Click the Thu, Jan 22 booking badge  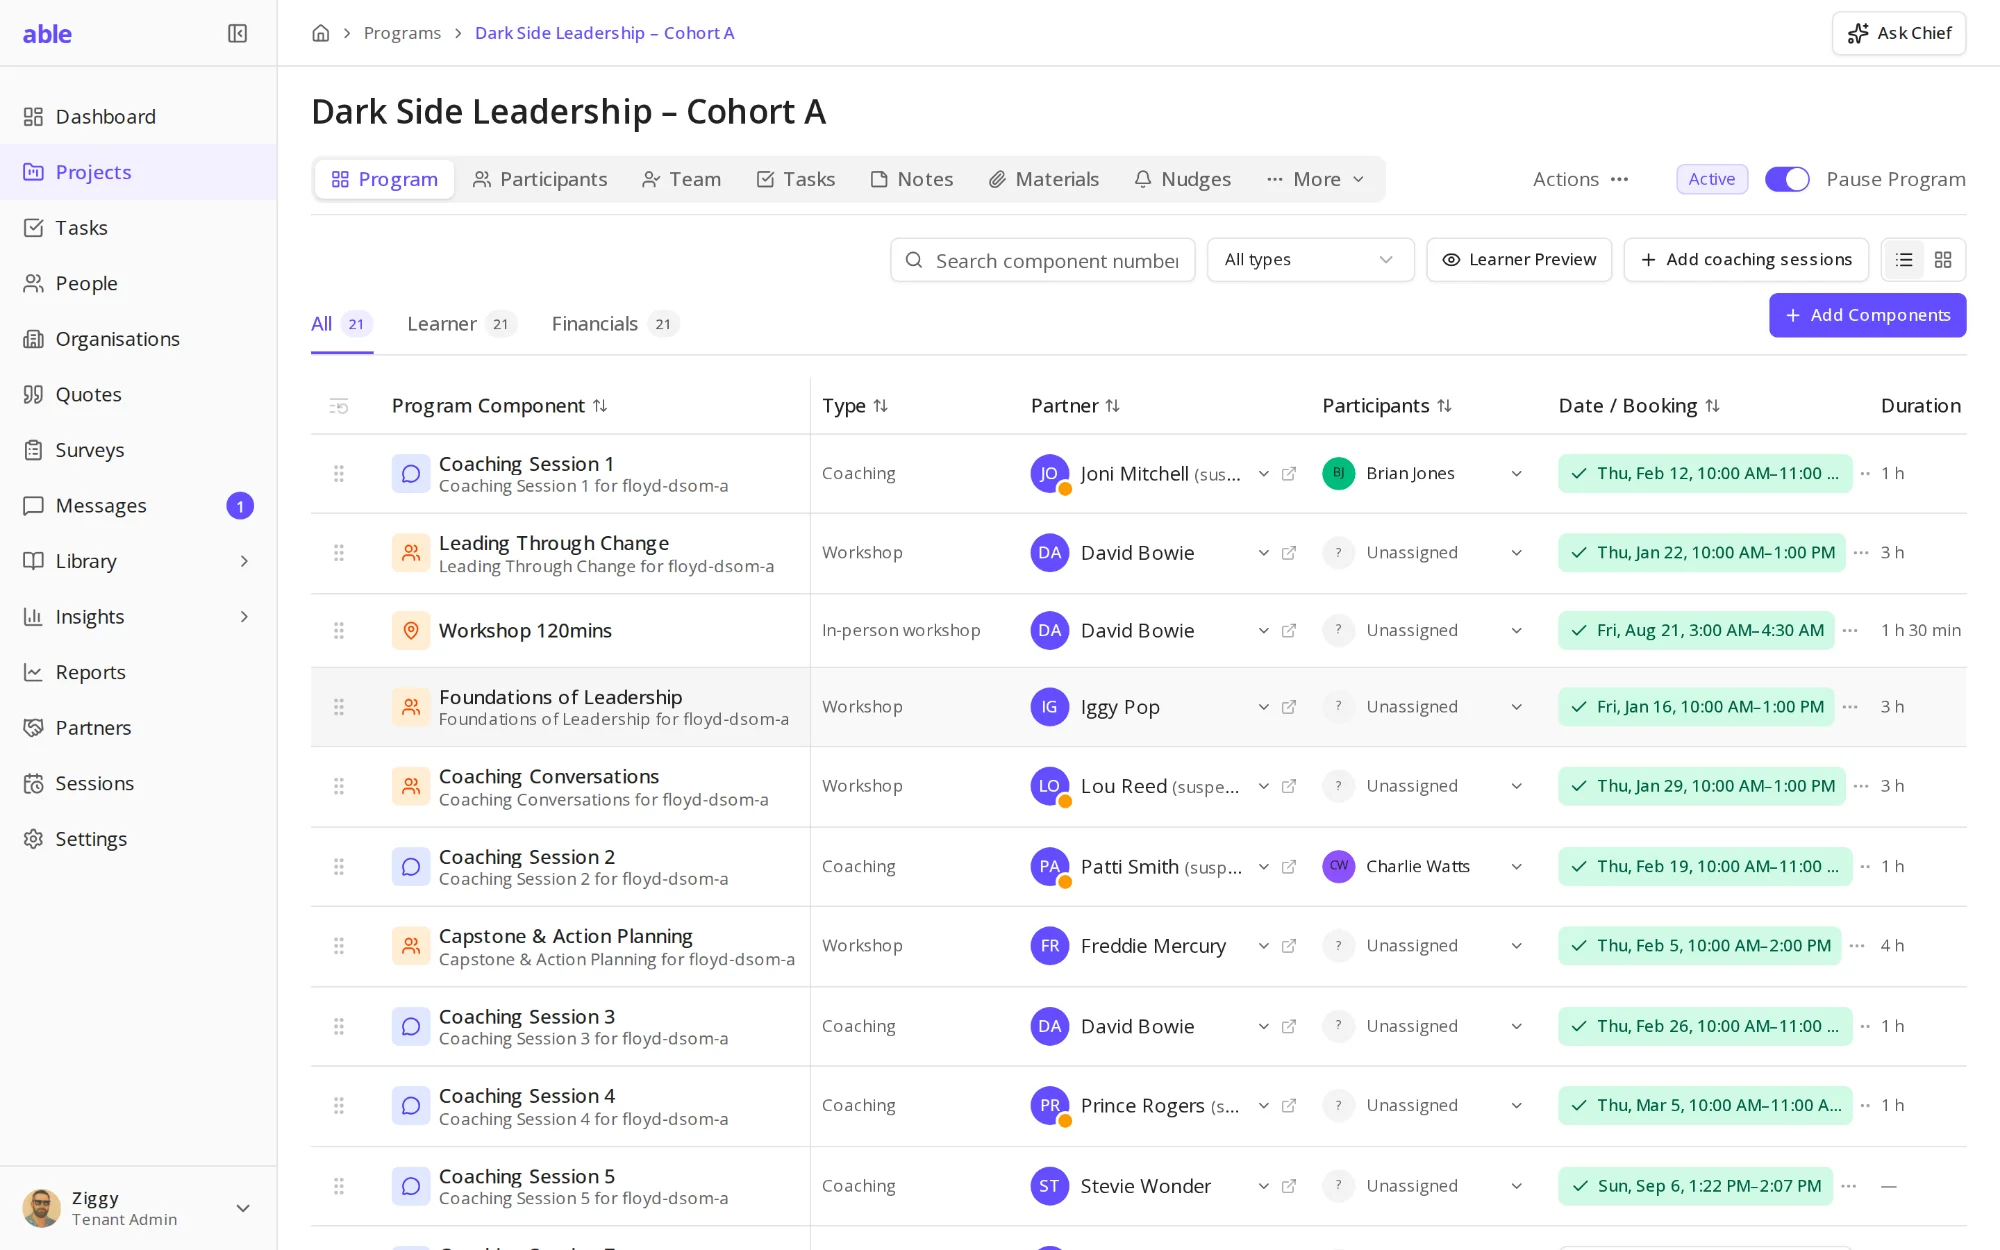pyautogui.click(x=1702, y=553)
